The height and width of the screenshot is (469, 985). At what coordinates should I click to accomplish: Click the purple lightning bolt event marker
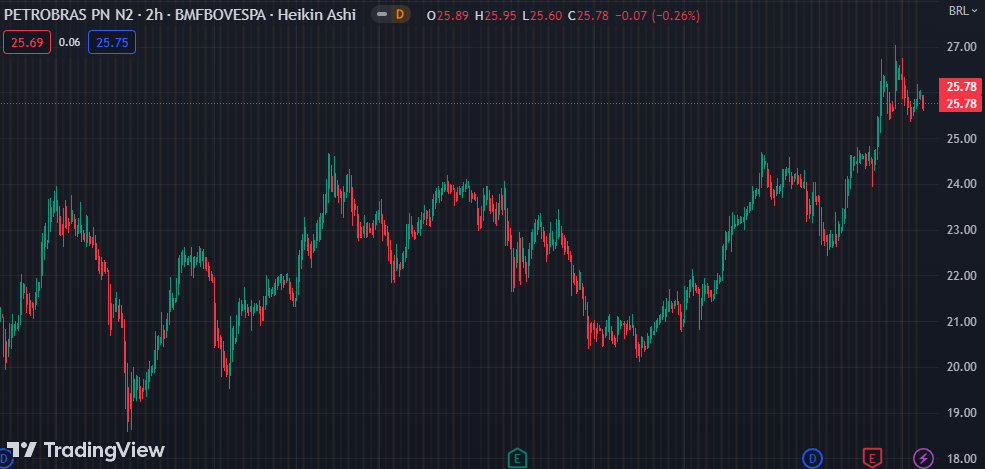pos(923,458)
